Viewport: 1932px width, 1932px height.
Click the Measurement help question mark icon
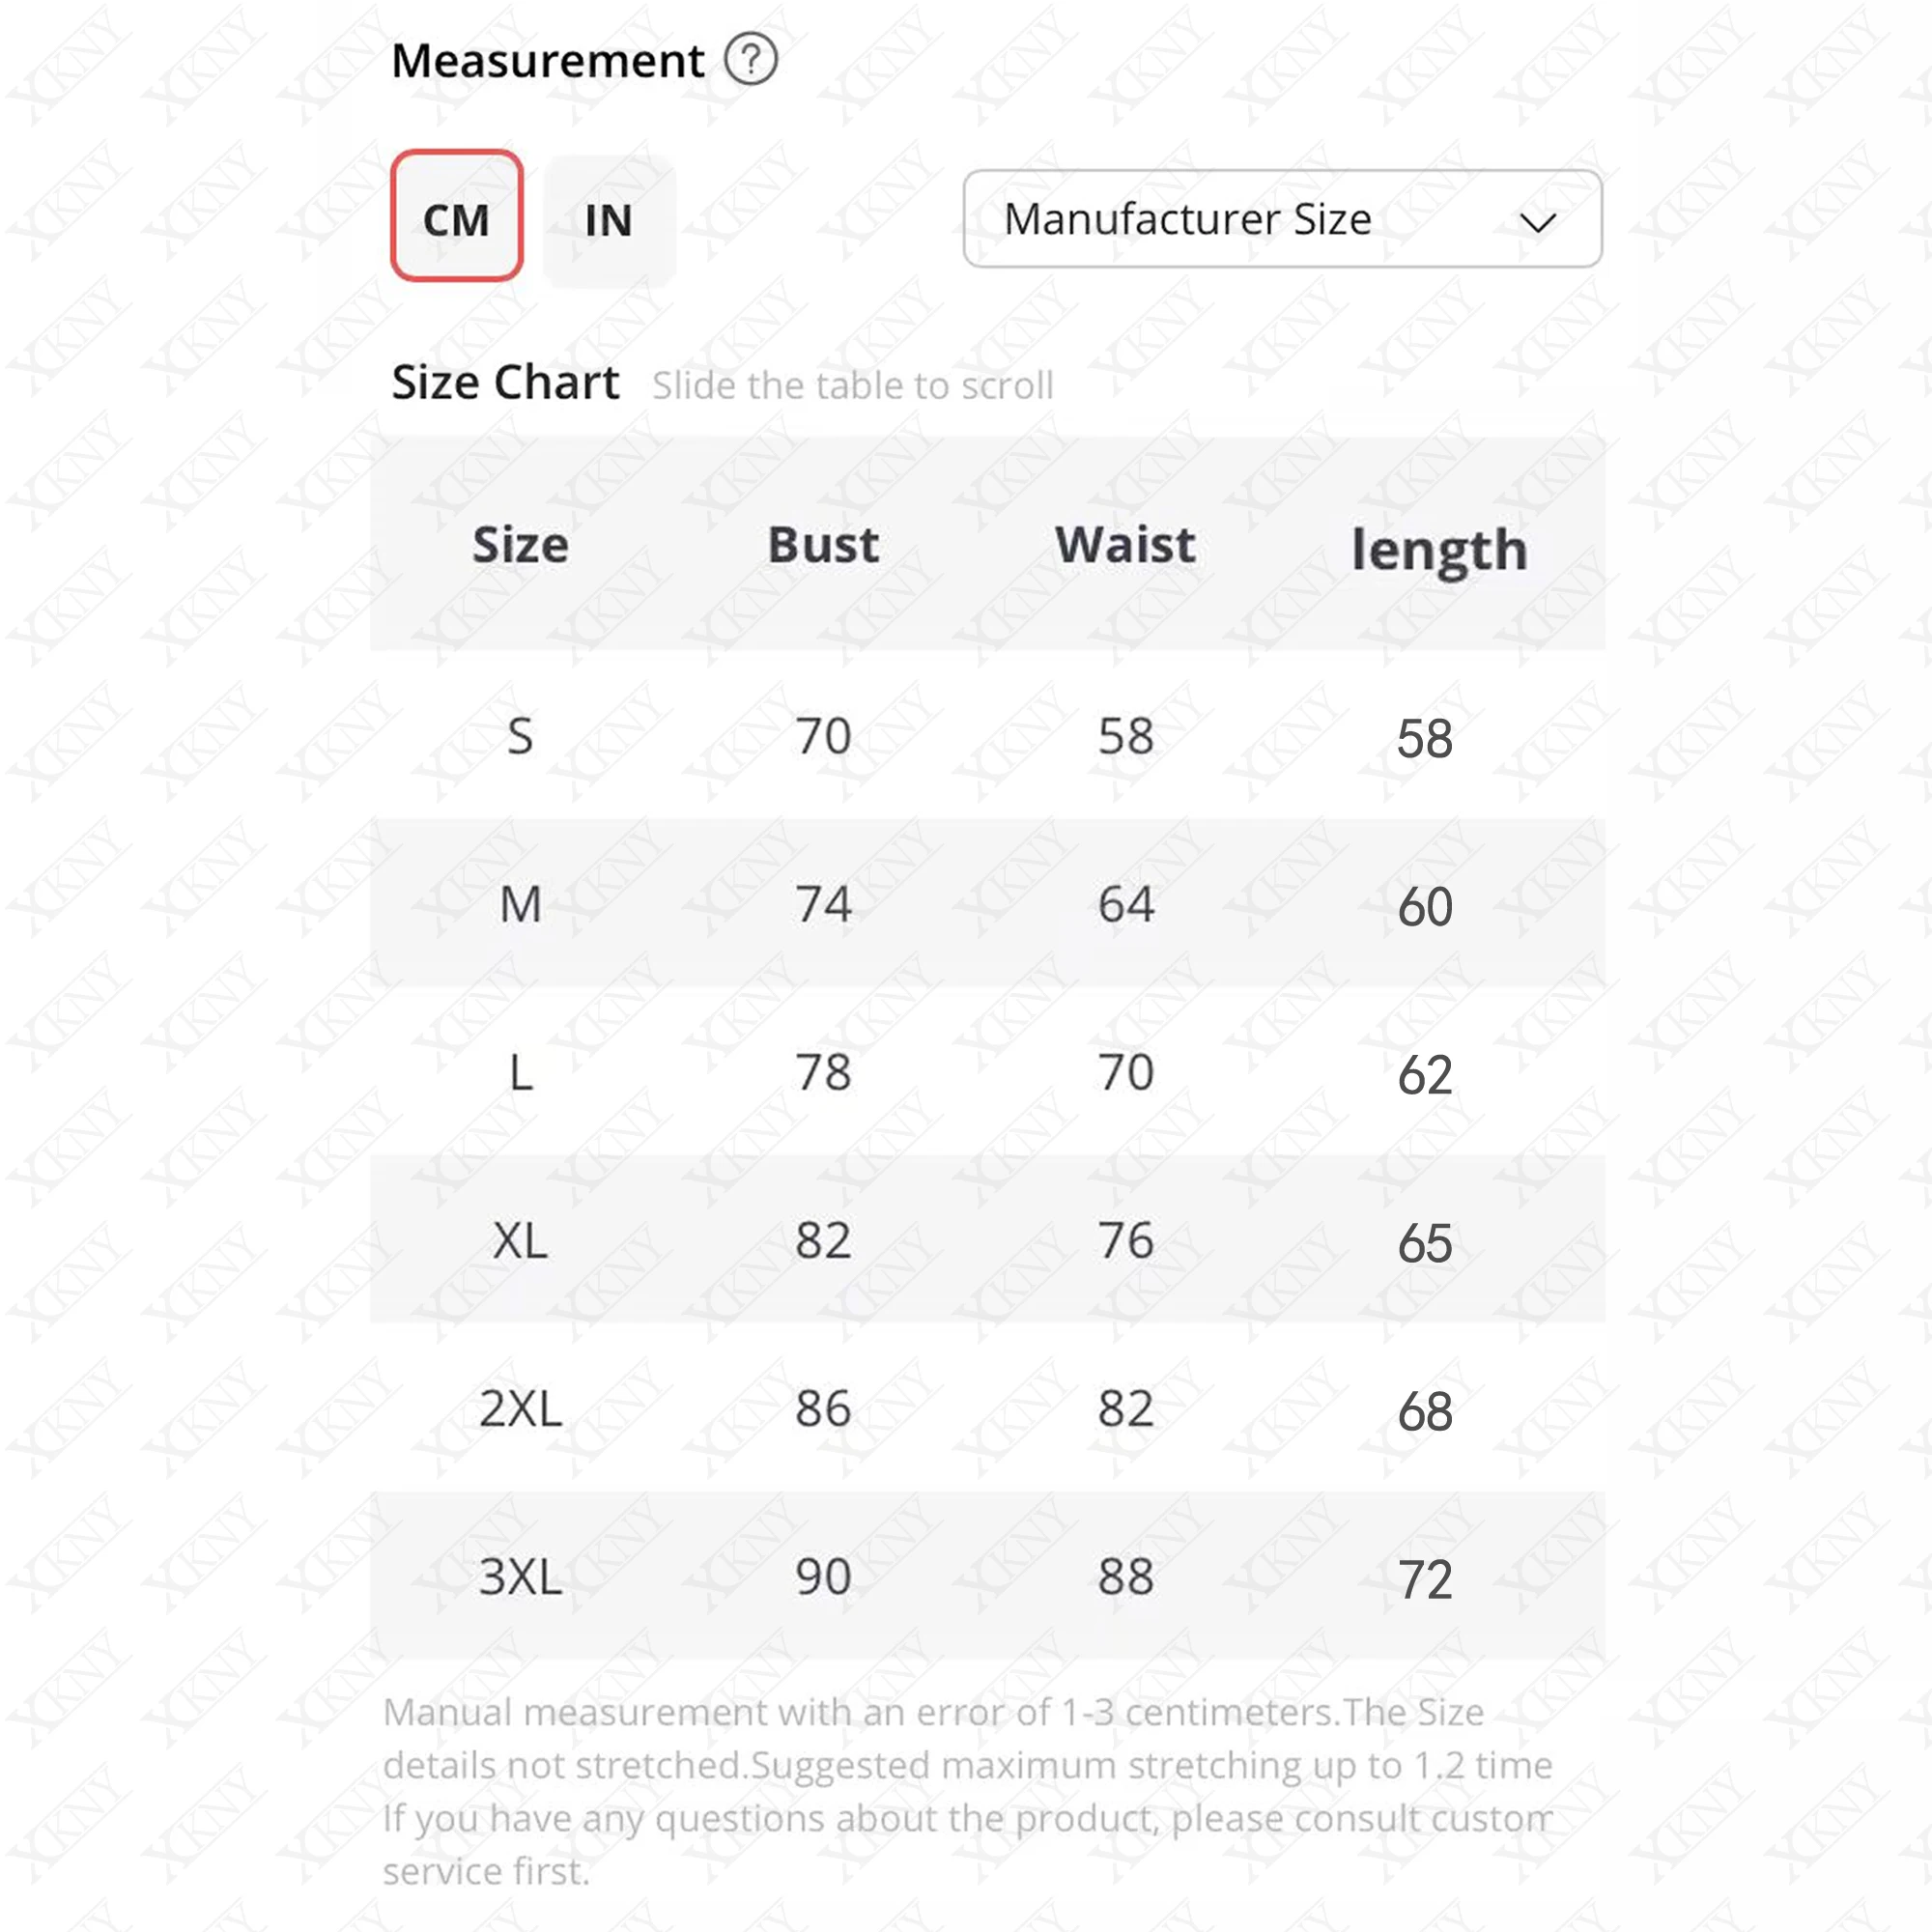coord(750,59)
